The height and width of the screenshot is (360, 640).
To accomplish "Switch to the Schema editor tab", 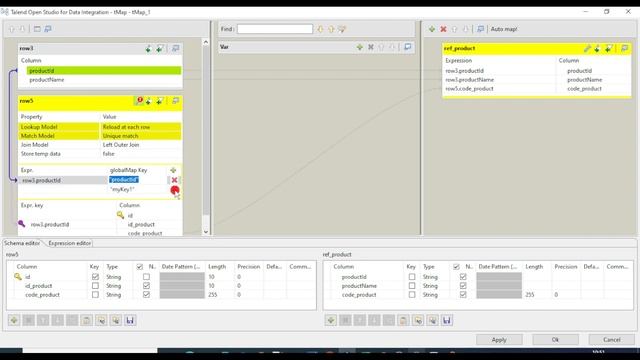I will [22, 243].
